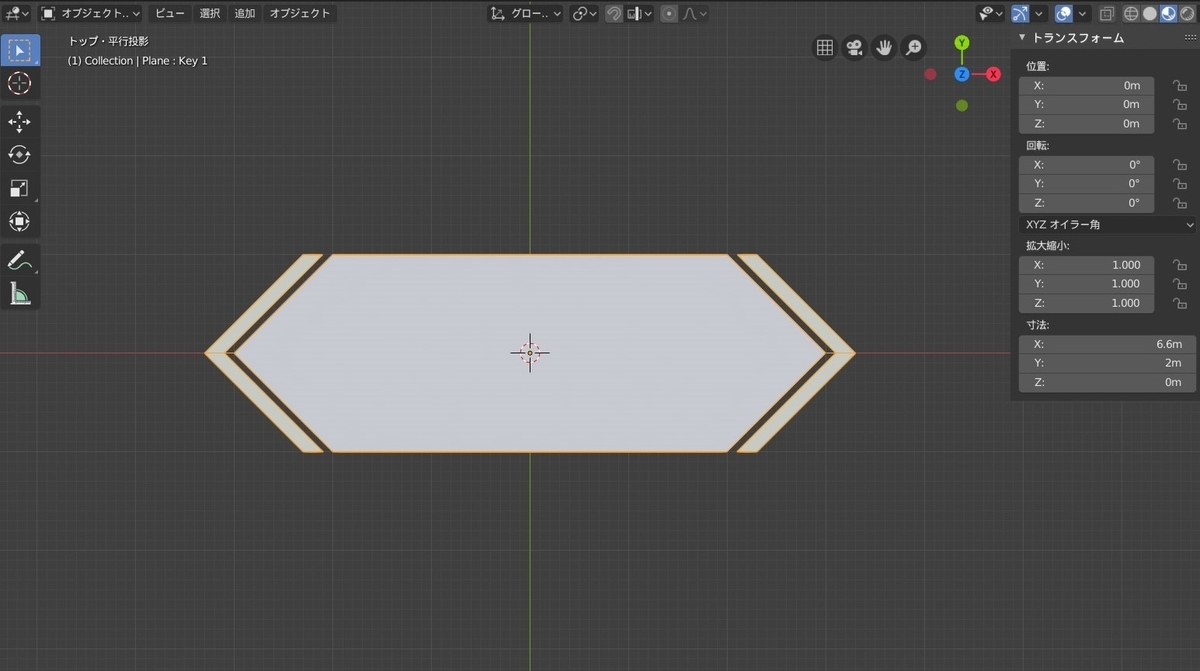The width and height of the screenshot is (1200, 671).
Task: Open the 追加 menu
Action: (x=245, y=14)
